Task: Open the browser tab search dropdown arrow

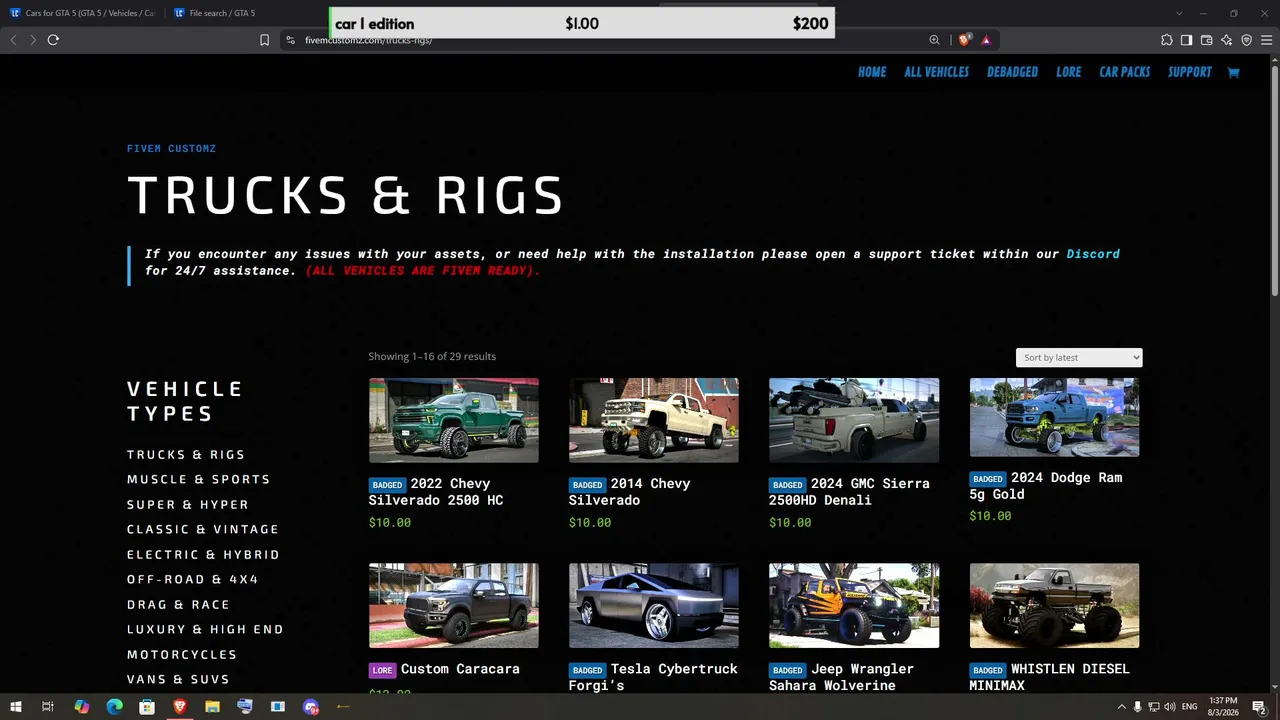Action: click(x=1179, y=13)
